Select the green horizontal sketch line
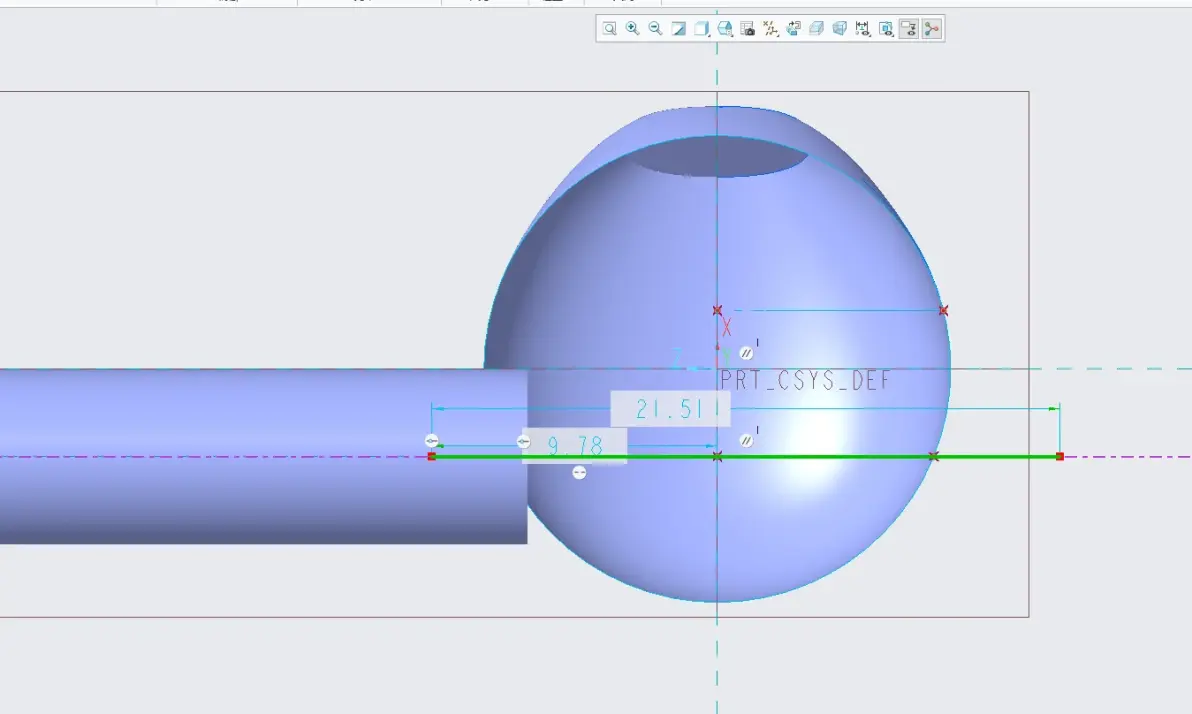The image size is (1192, 714). click(x=746, y=456)
